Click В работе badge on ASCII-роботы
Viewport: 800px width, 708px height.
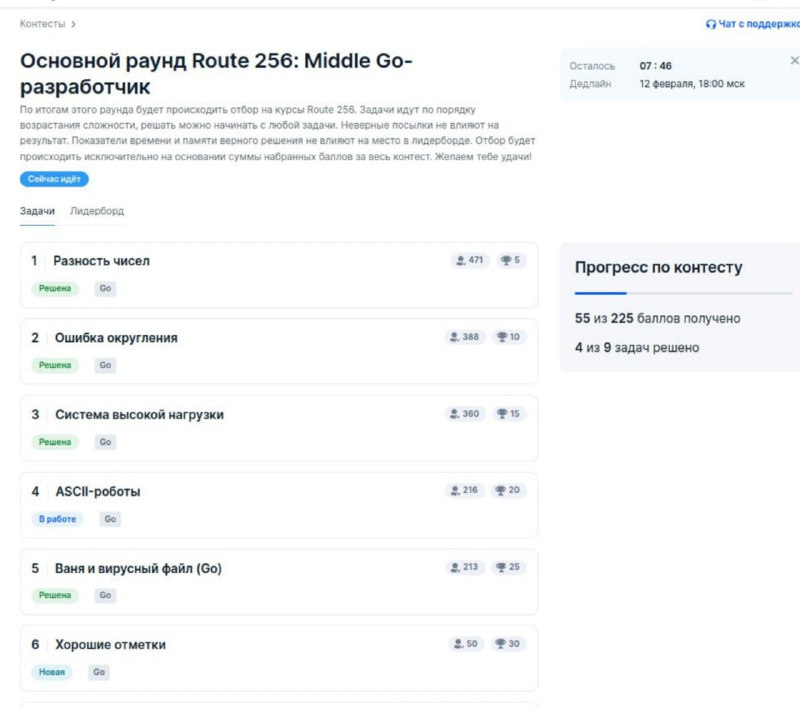pyautogui.click(x=58, y=519)
